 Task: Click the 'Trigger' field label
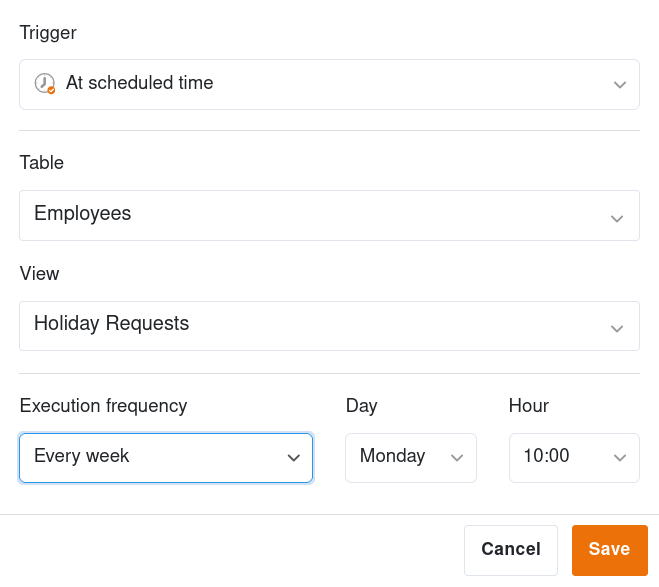pyautogui.click(x=48, y=33)
